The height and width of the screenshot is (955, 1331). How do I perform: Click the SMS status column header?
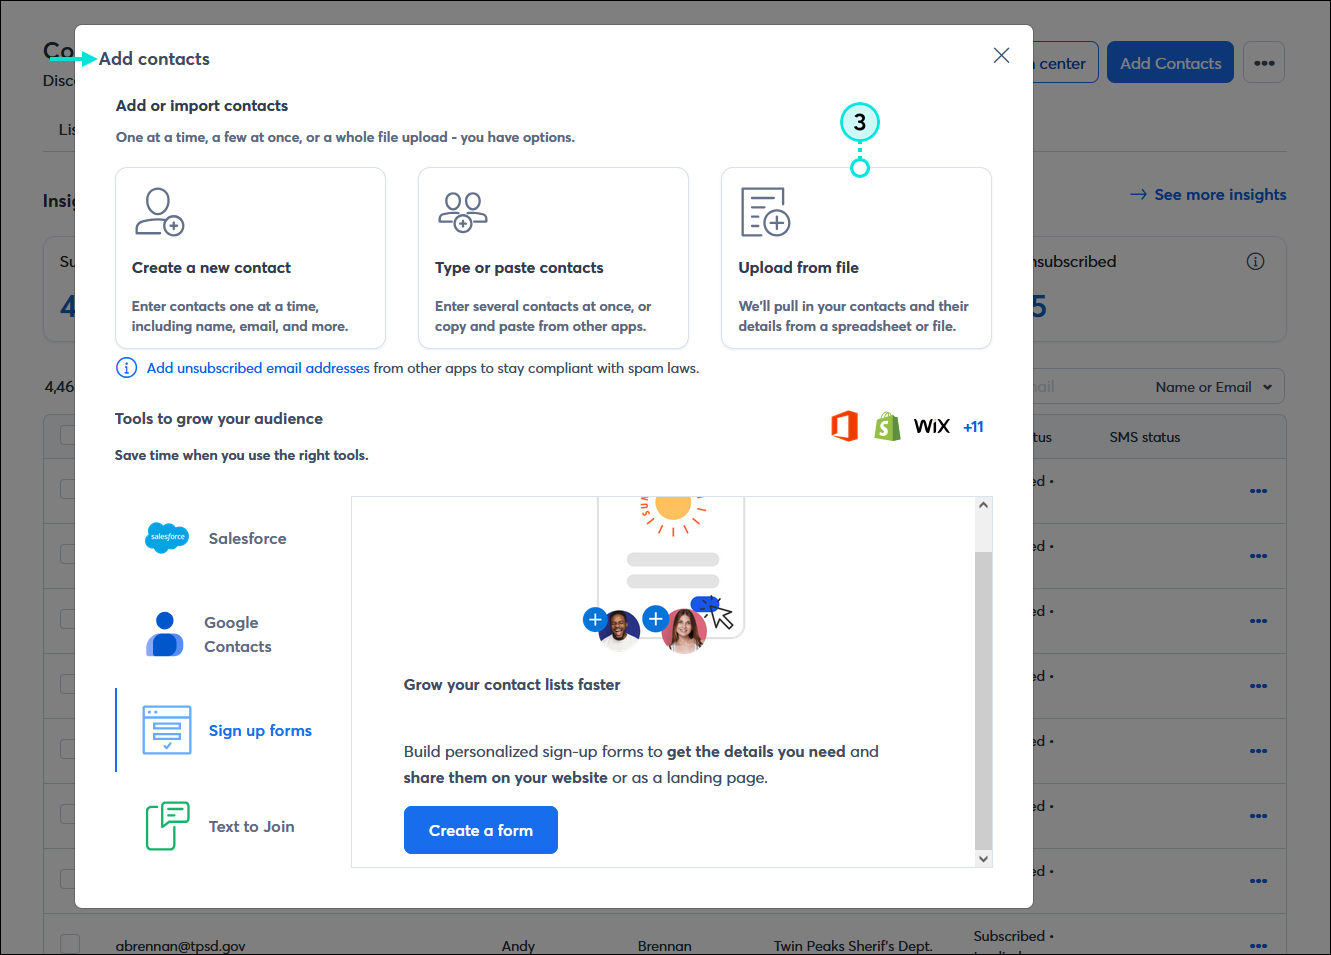click(x=1145, y=437)
